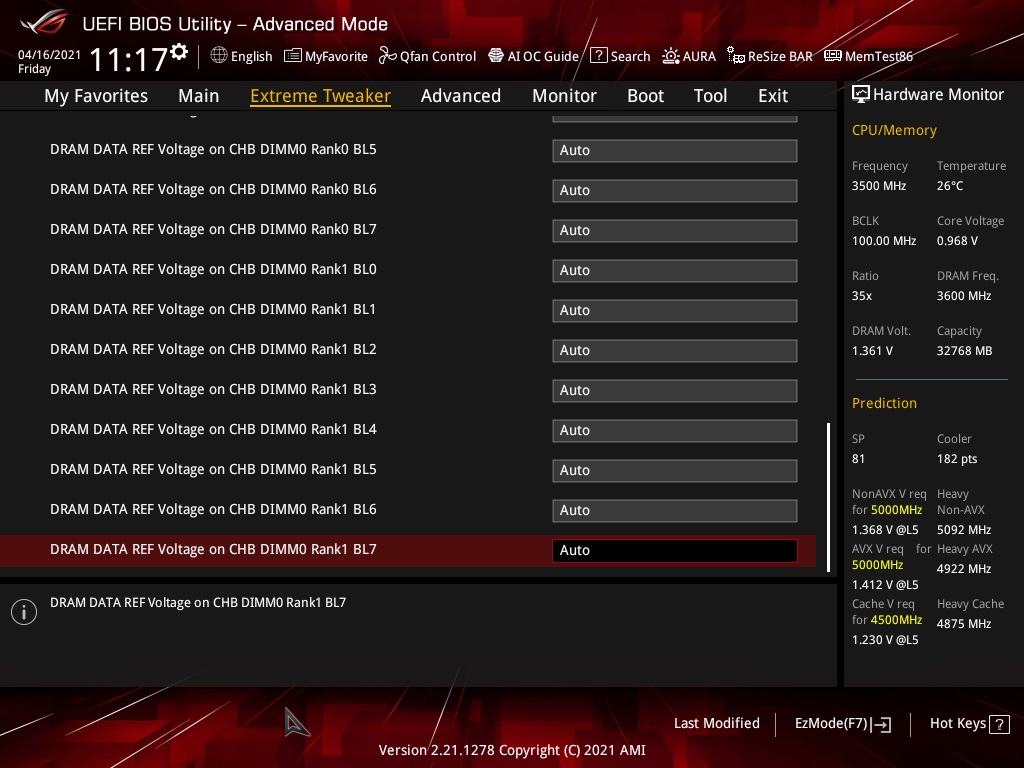This screenshot has width=1024, height=768.
Task: Click the Hardware Monitor display icon
Action: 861,95
